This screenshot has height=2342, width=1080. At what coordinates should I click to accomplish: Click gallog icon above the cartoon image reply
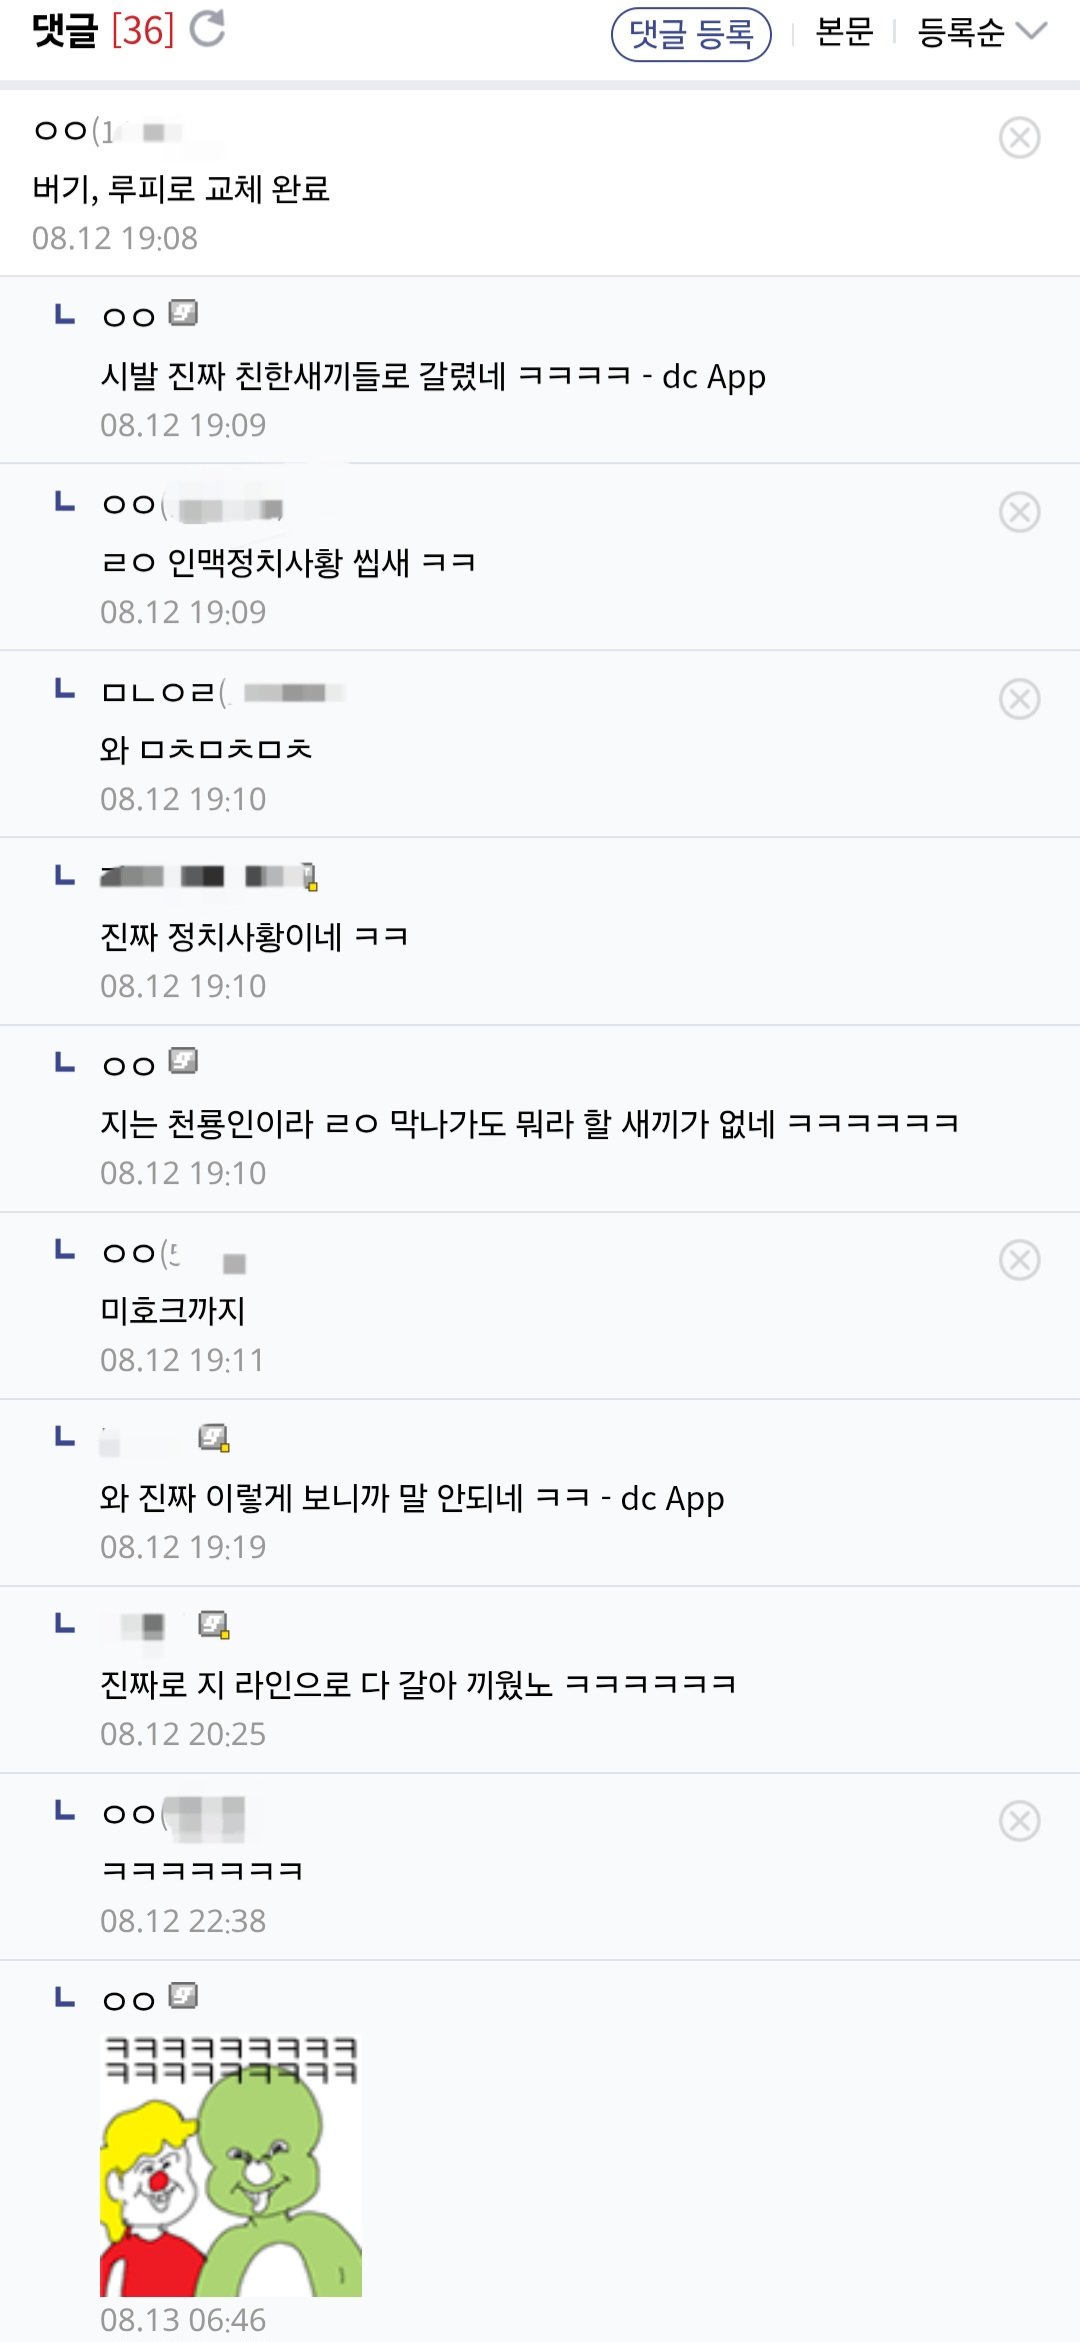tap(183, 1996)
